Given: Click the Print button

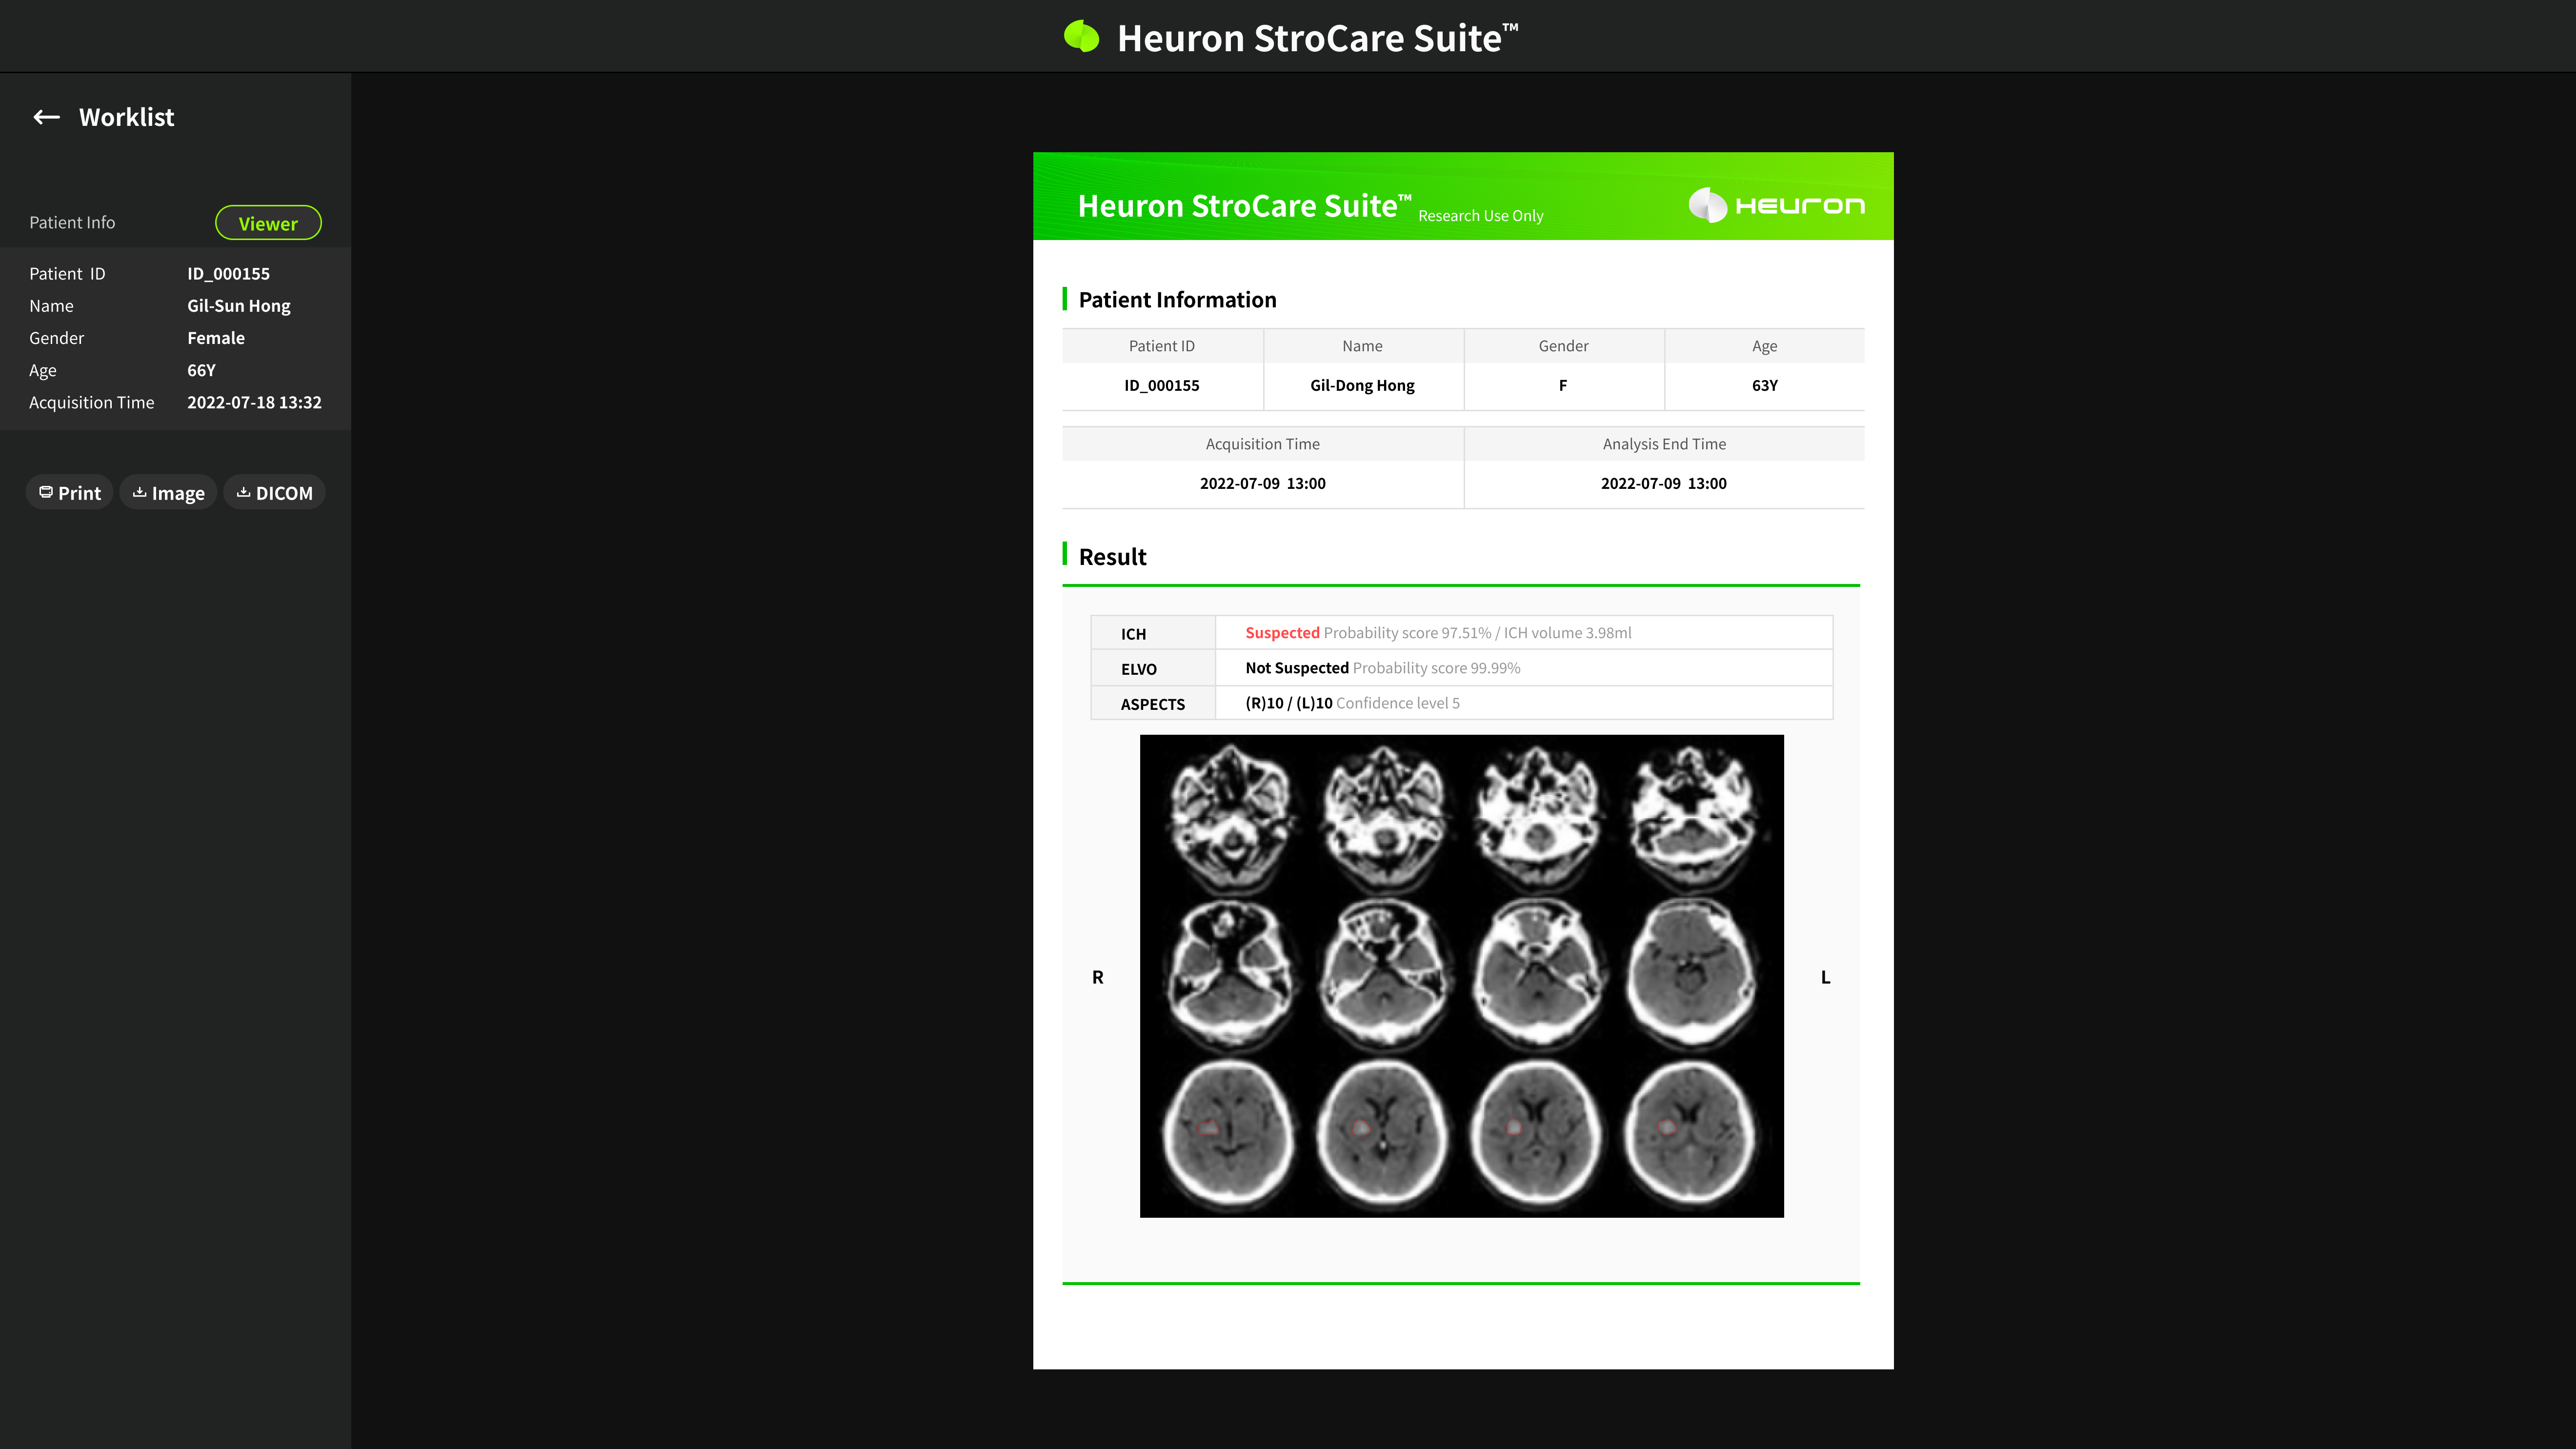Looking at the screenshot, I should tap(70, 493).
